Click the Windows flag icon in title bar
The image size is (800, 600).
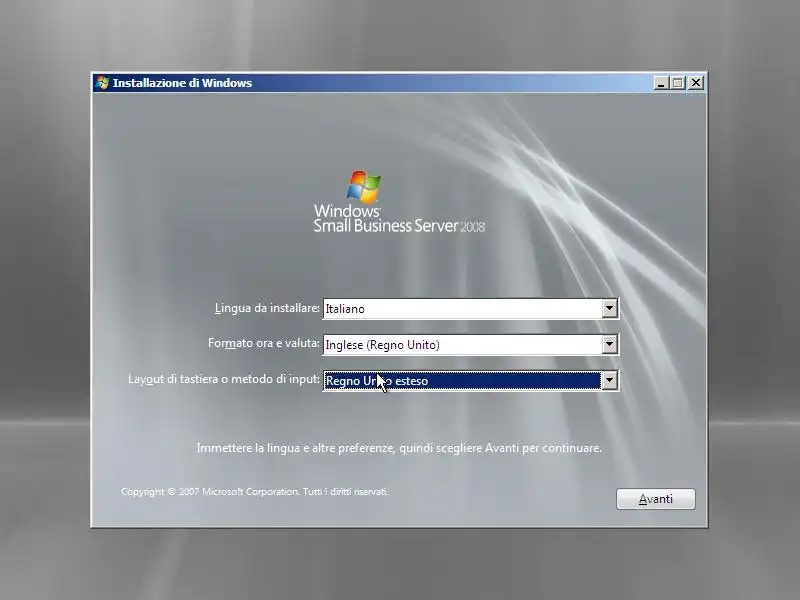pyautogui.click(x=103, y=83)
